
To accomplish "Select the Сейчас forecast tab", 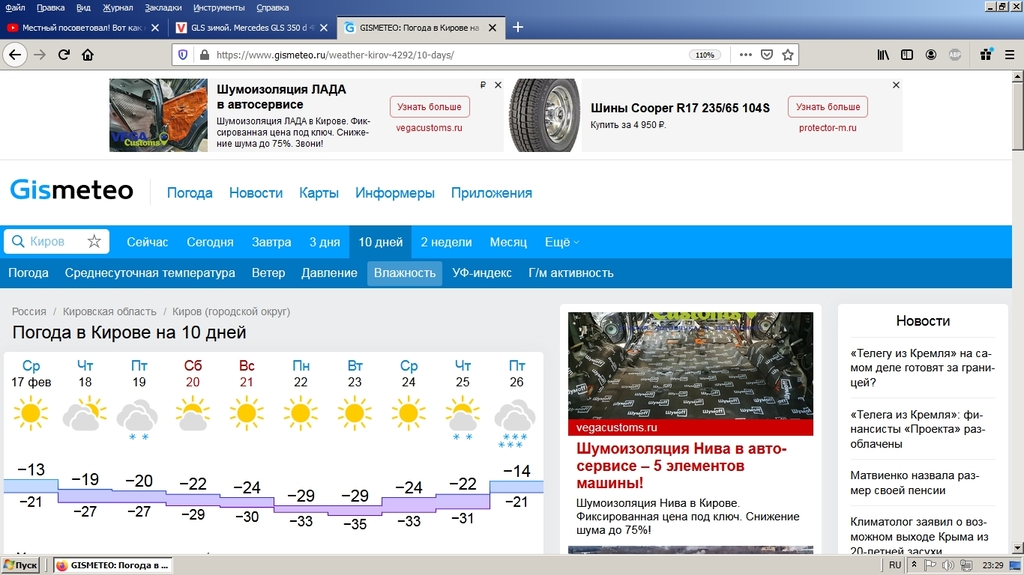I will tap(147, 242).
